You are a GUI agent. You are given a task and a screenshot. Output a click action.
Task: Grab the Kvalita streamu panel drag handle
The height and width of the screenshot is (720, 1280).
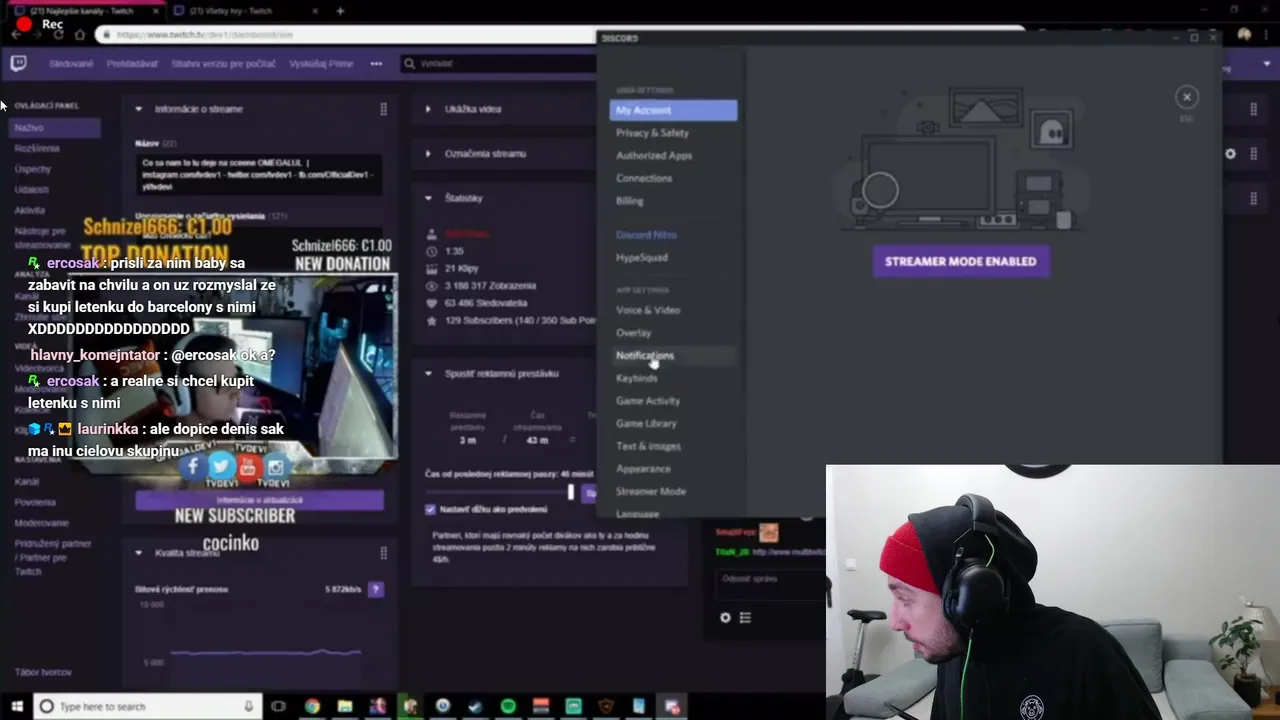384,552
